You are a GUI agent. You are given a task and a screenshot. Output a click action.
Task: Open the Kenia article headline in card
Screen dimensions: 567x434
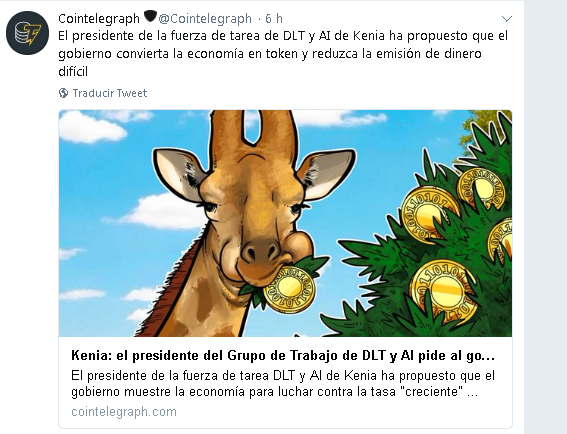point(283,356)
